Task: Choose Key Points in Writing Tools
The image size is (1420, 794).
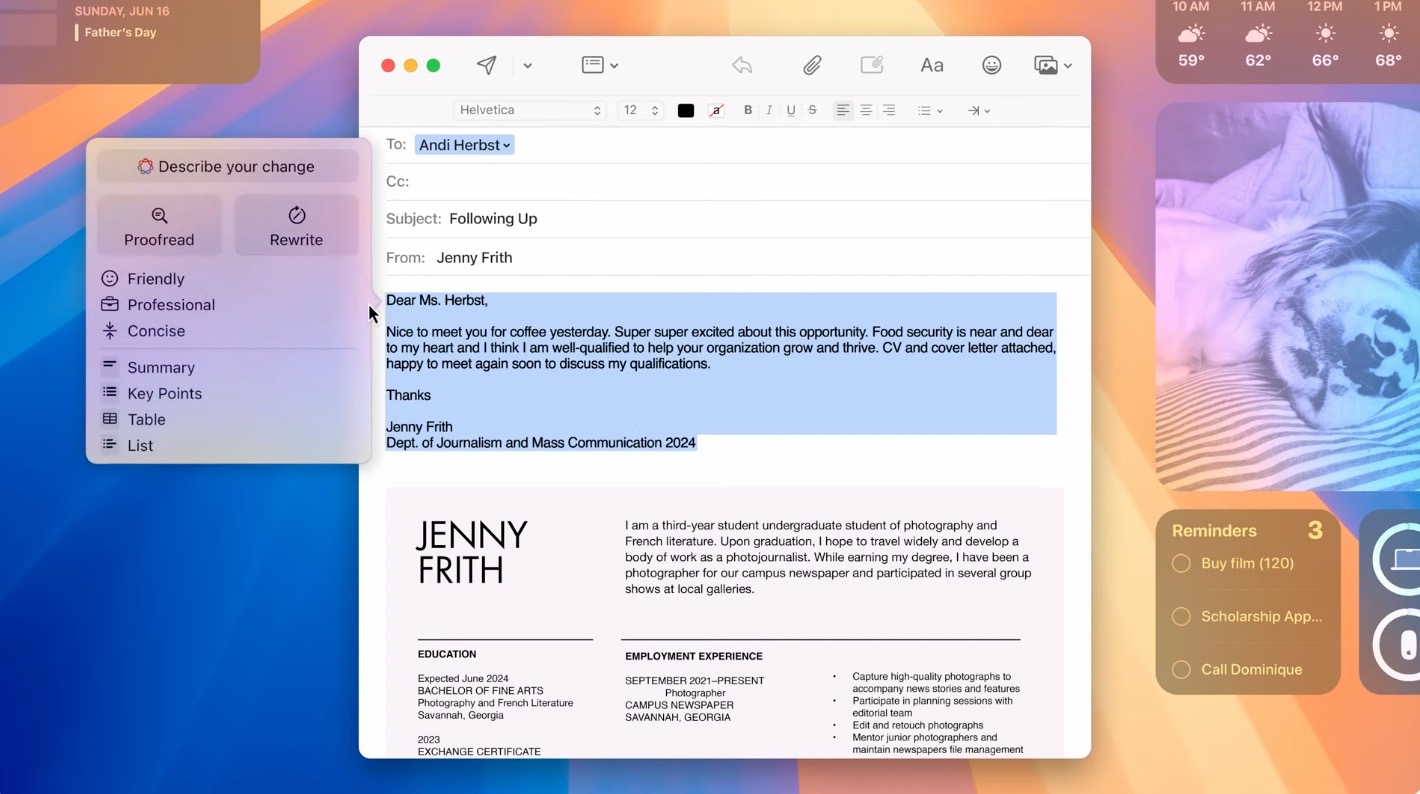Action: [x=164, y=393]
